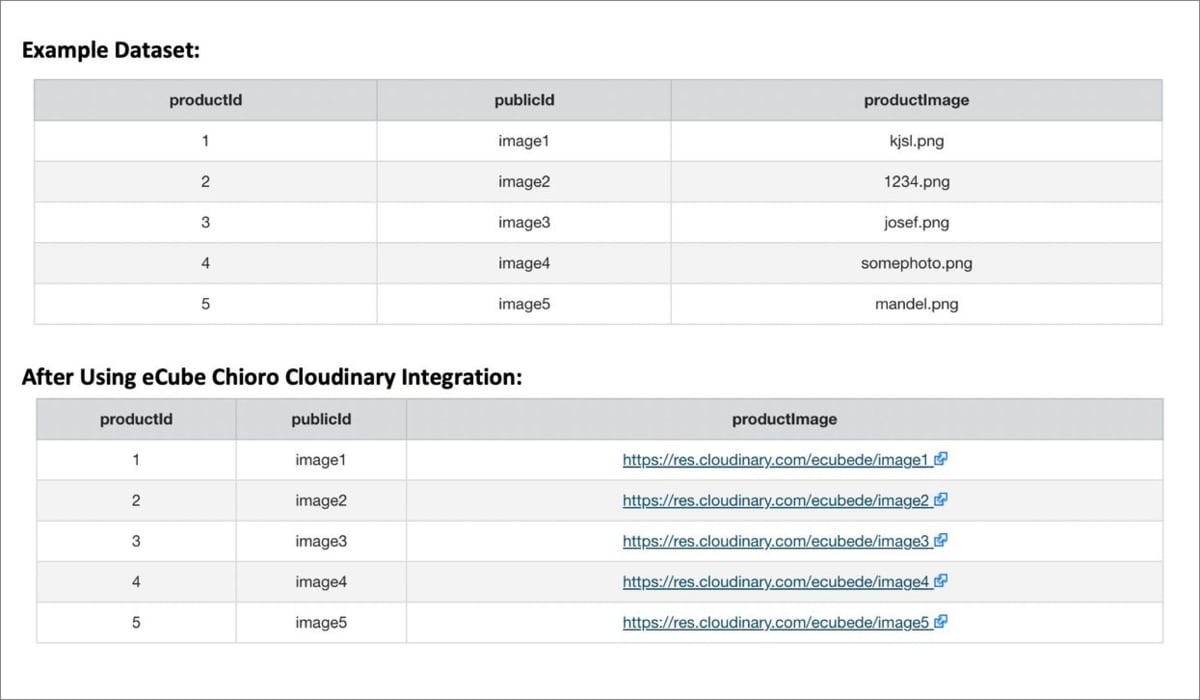Click external link icon beside image5 URL
Image resolution: width=1200 pixels, height=700 pixels.
coord(940,622)
